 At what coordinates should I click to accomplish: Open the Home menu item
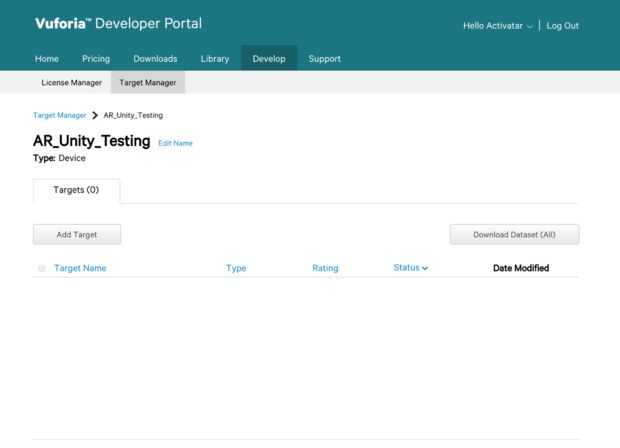click(47, 59)
